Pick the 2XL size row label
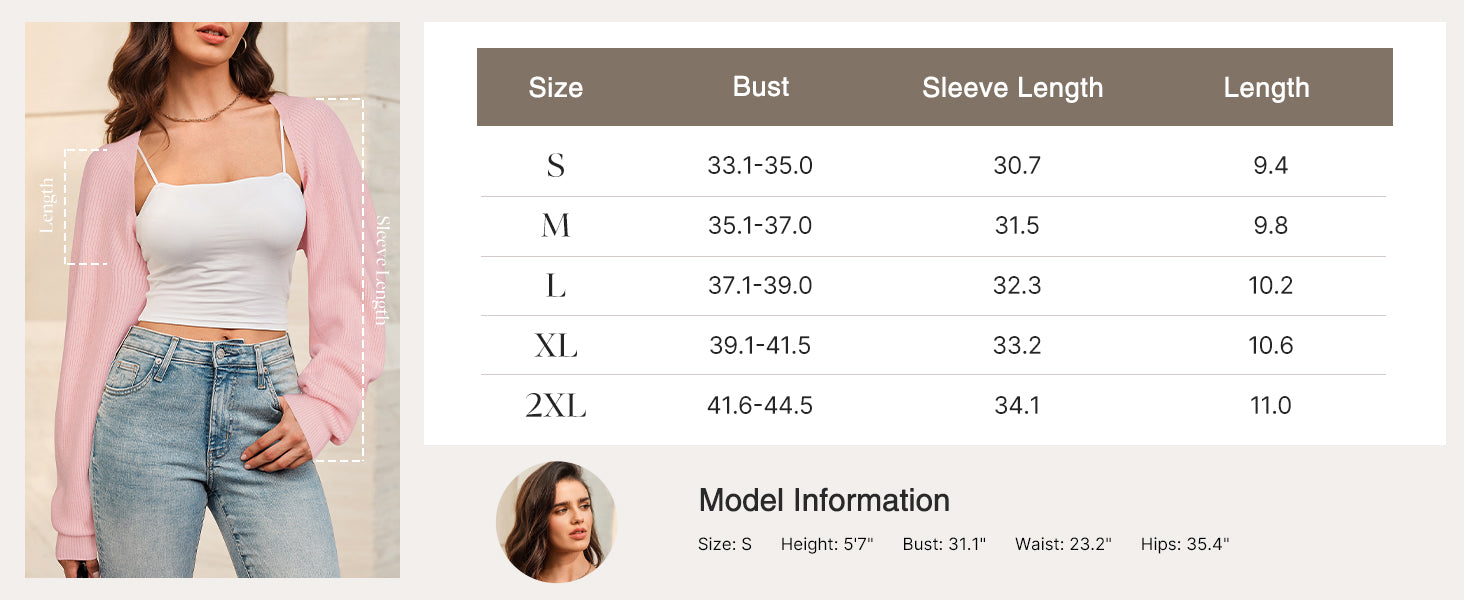Viewport: 1464px width, 600px height. click(x=556, y=406)
